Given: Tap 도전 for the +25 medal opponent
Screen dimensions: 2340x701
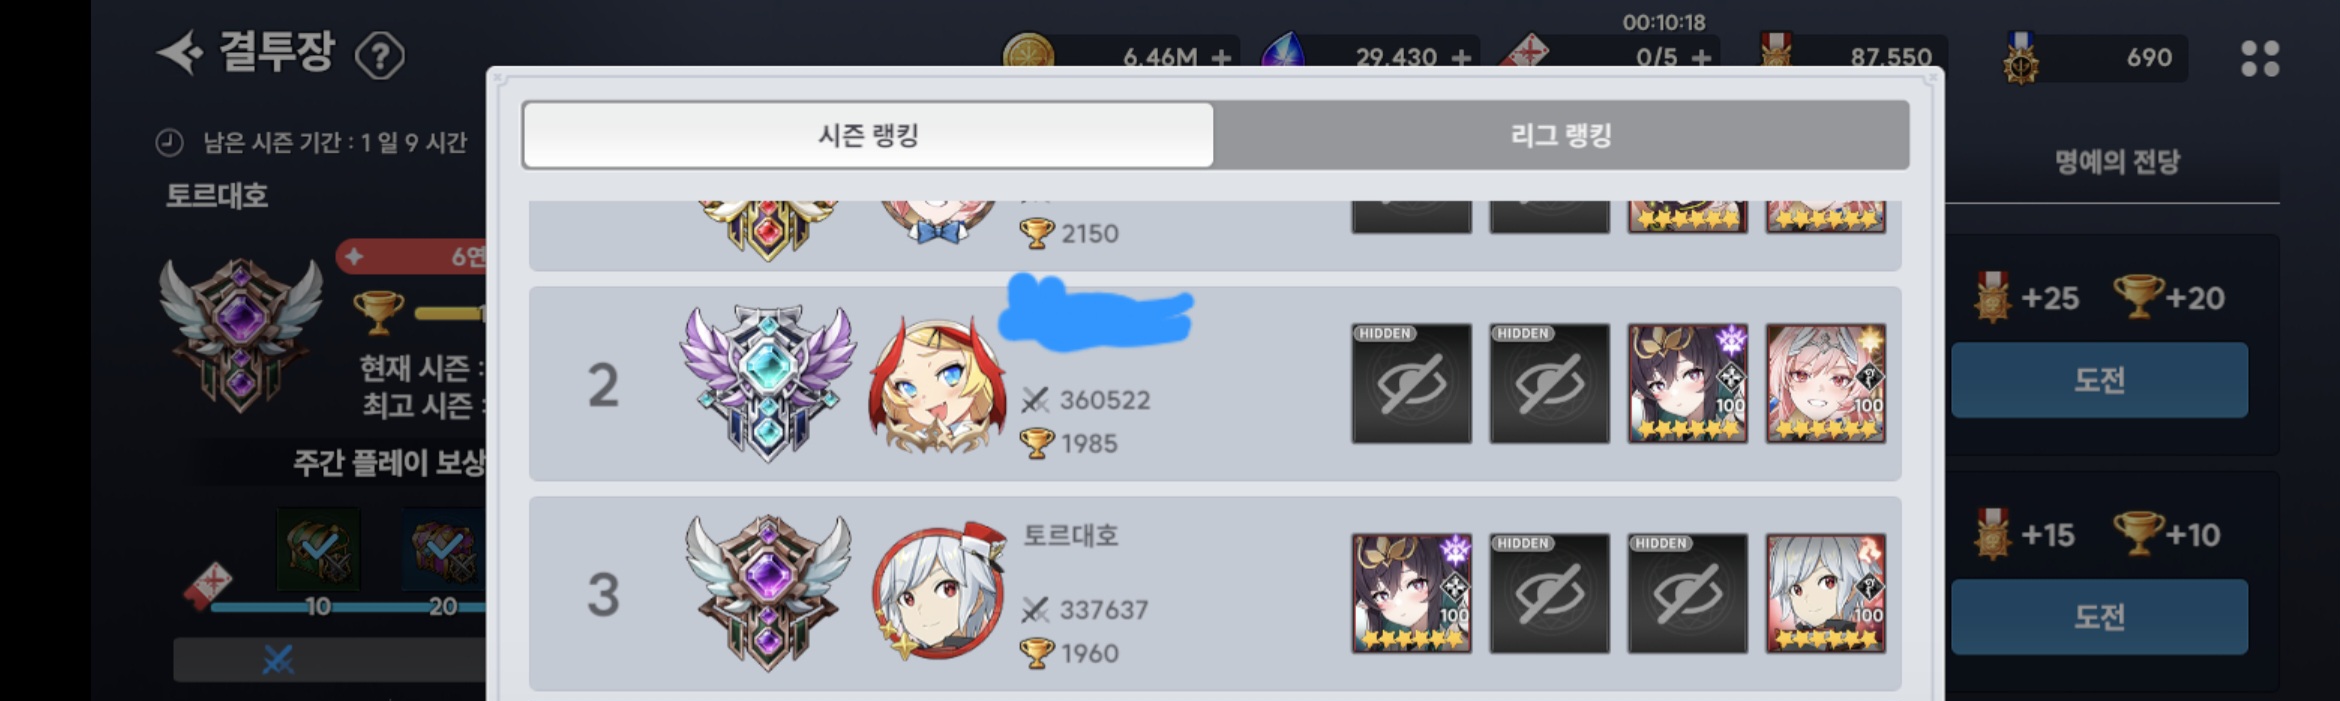Looking at the screenshot, I should point(2099,380).
